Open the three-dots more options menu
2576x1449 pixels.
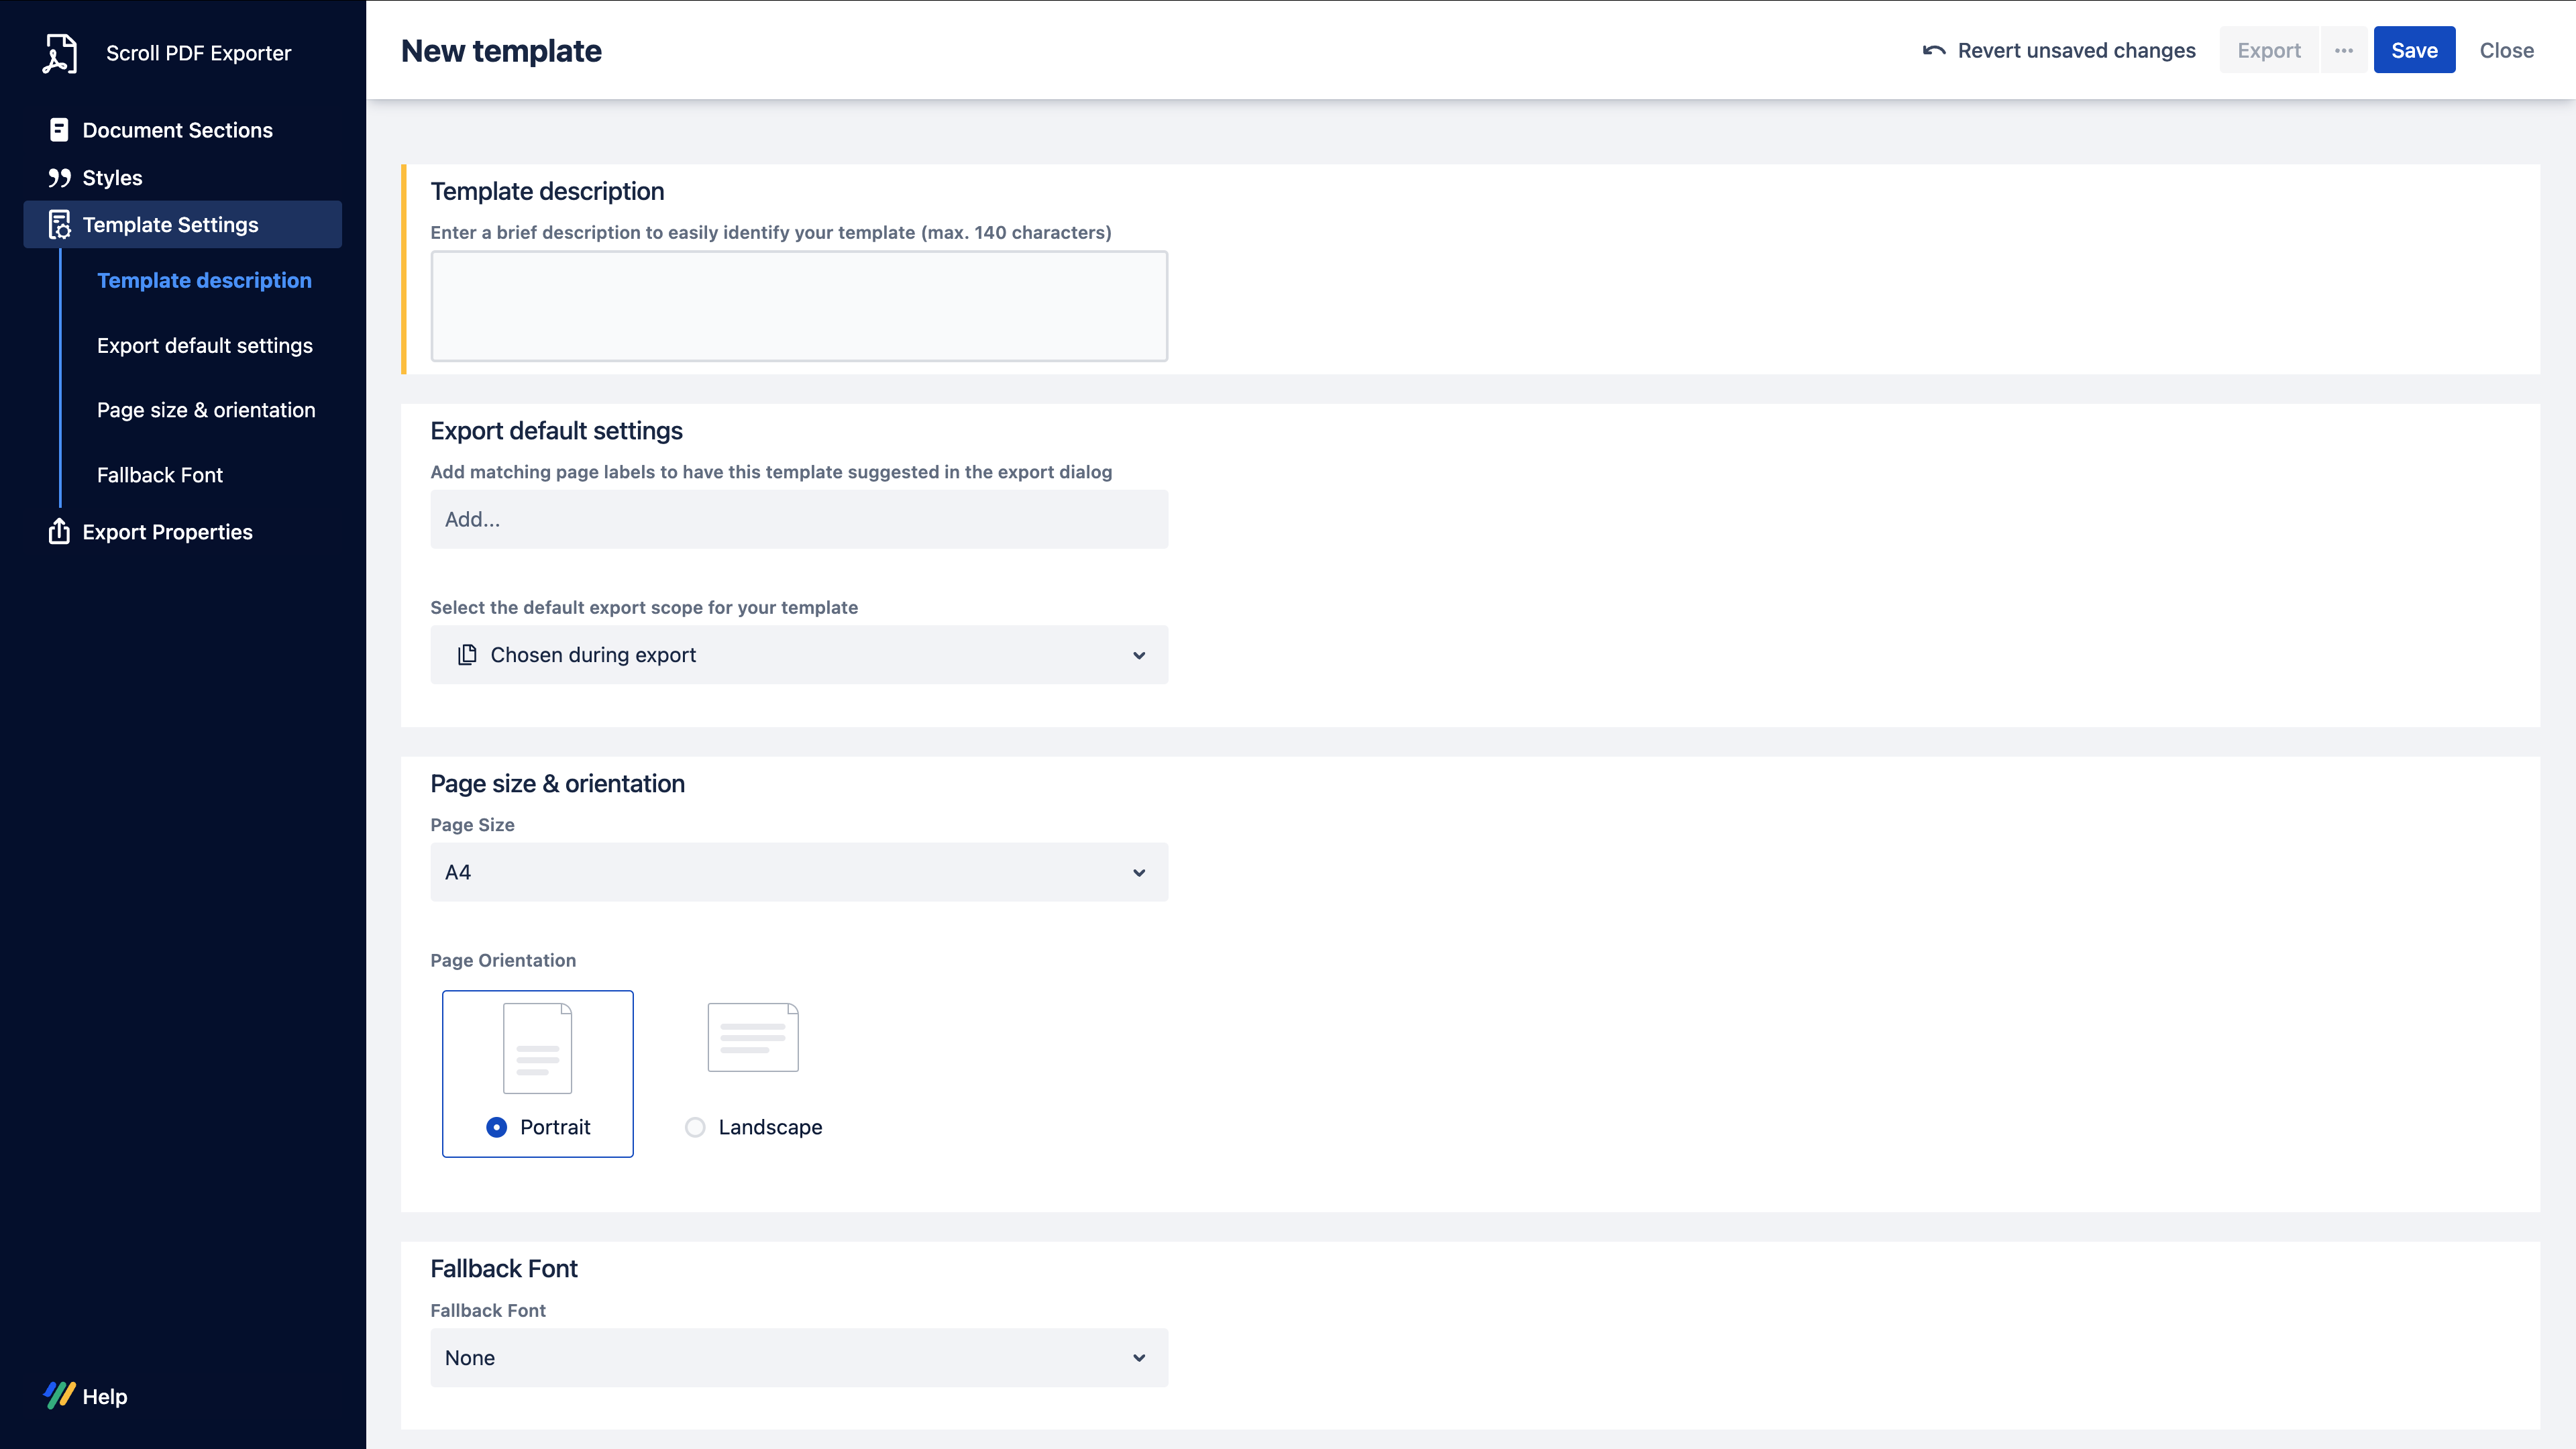[x=2343, y=51]
